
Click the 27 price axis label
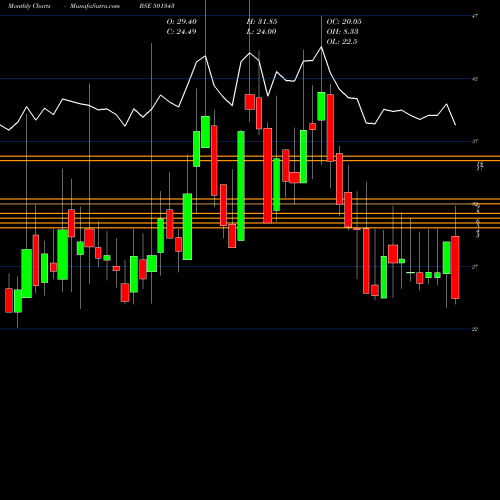475,267
